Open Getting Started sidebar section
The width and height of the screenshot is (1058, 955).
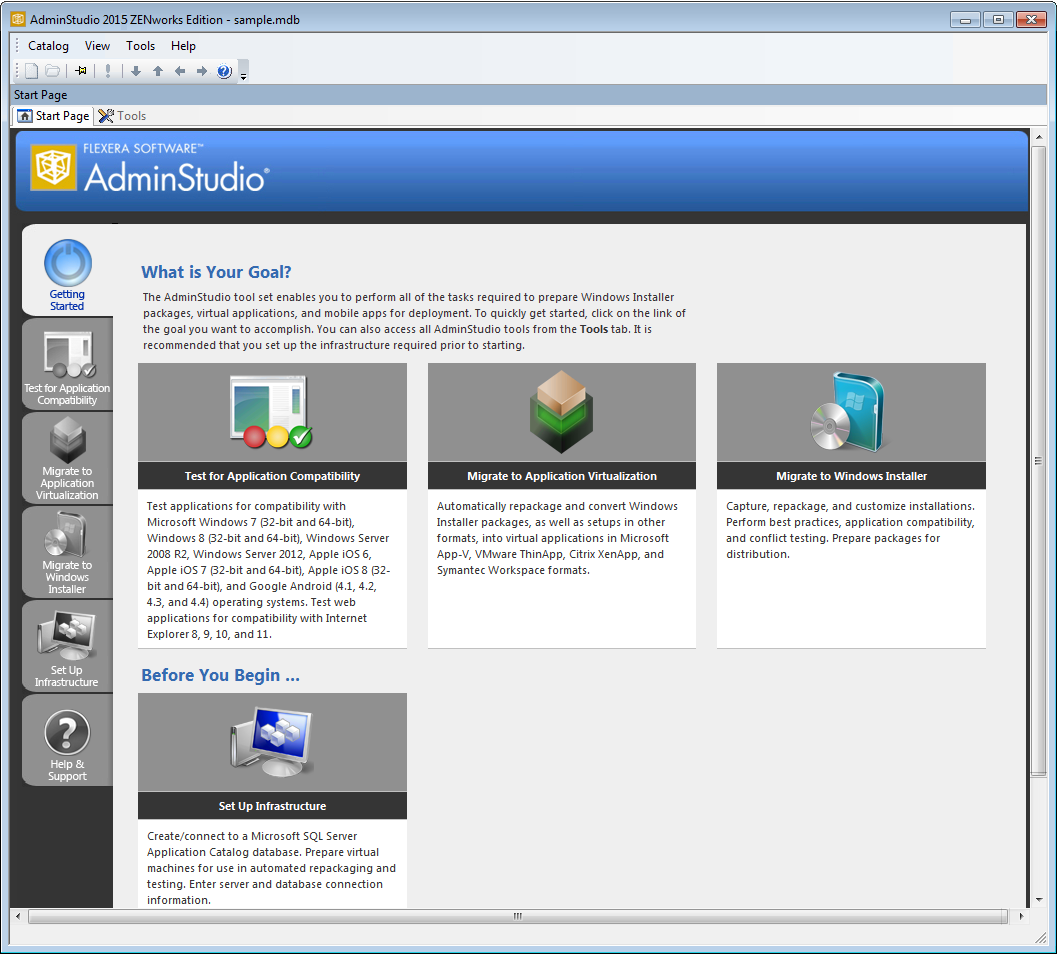[67, 275]
